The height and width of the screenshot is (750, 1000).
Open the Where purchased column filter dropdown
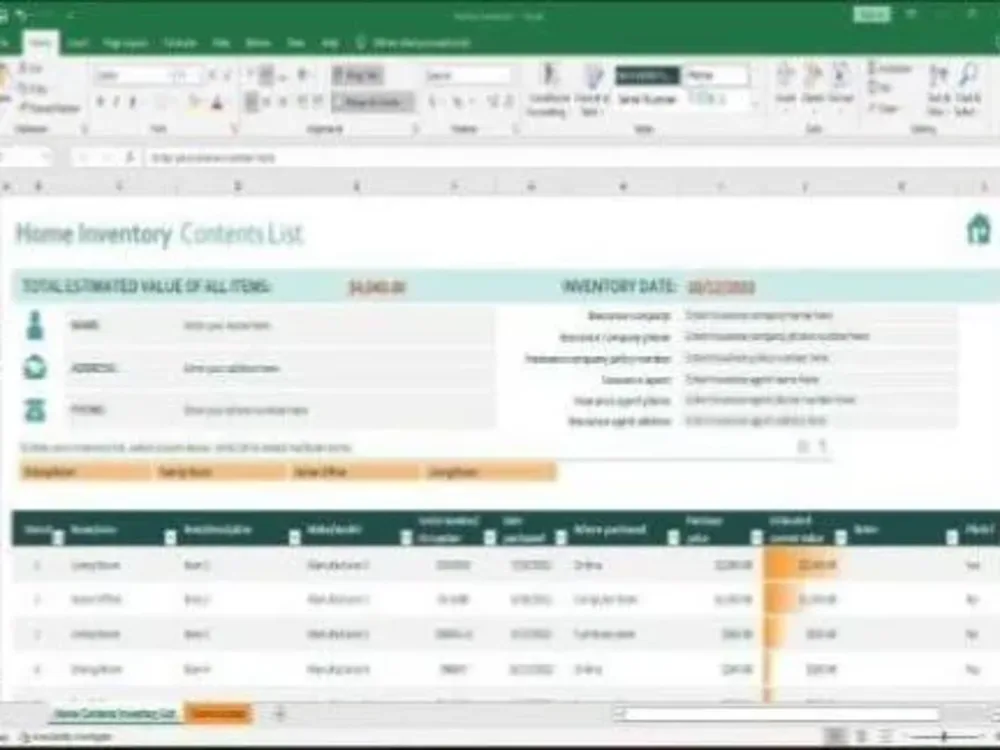[x=673, y=538]
